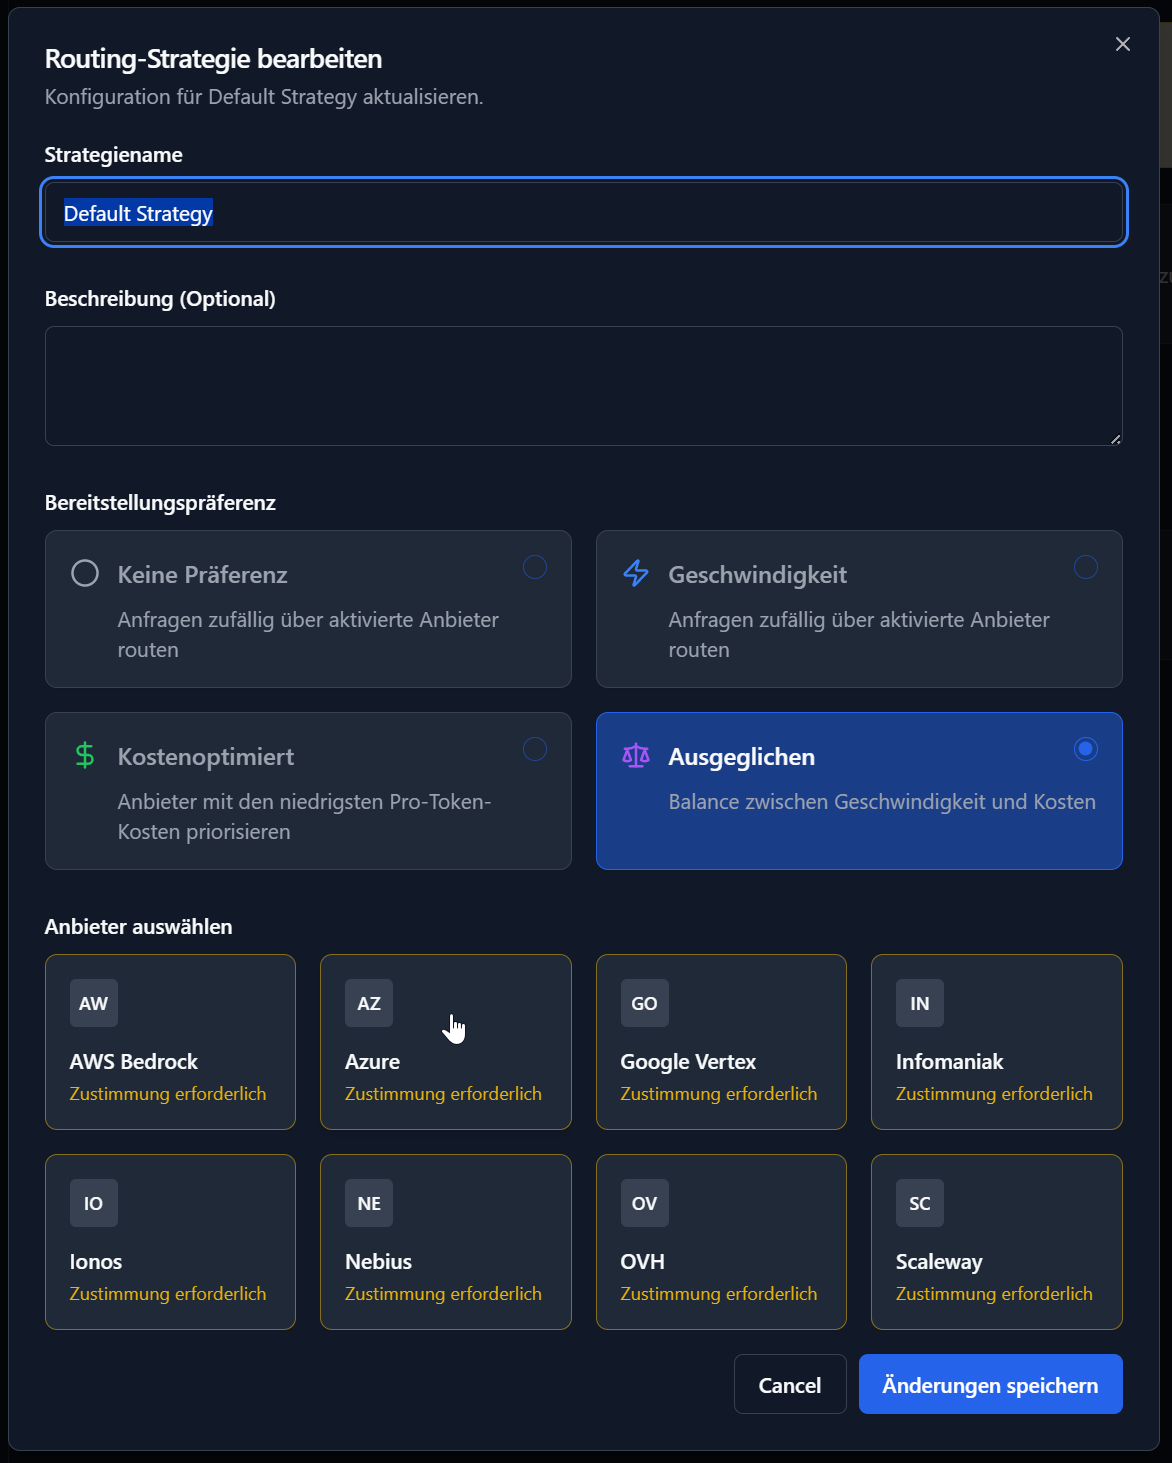The height and width of the screenshot is (1463, 1172).
Task: Enable the Ionos provider card
Action: (169, 1242)
